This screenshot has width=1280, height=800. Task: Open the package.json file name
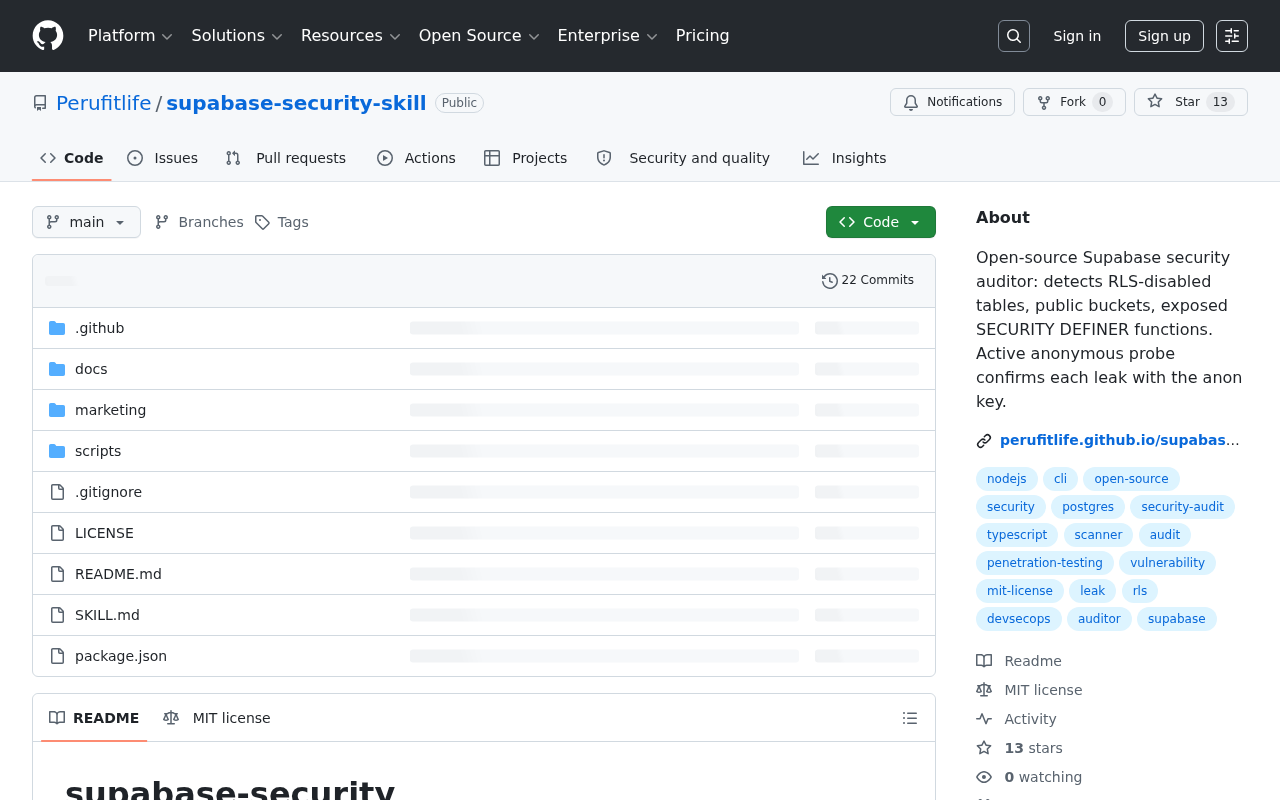coord(121,656)
